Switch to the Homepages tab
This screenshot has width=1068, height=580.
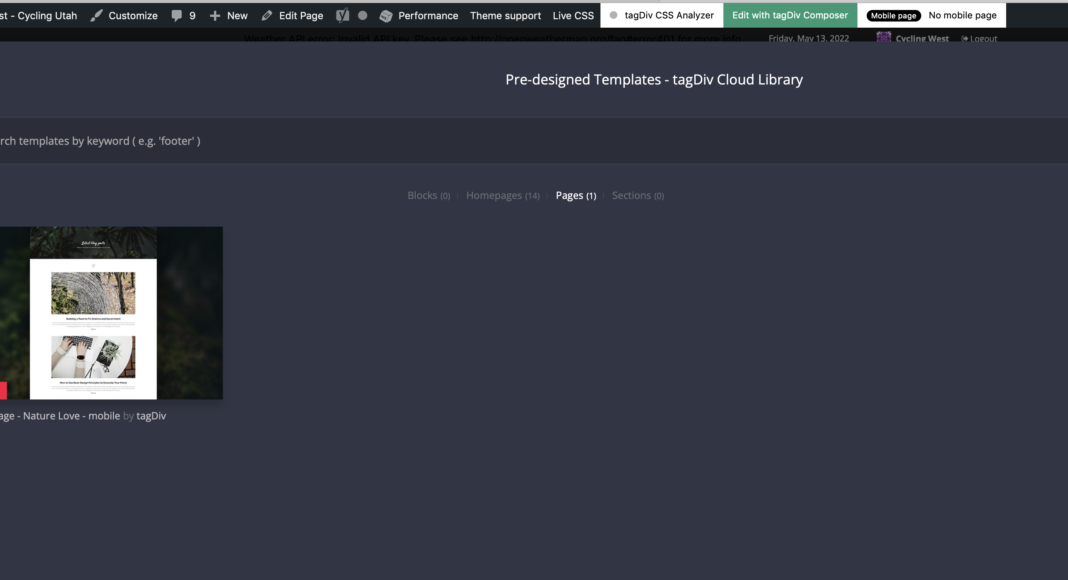[502, 196]
